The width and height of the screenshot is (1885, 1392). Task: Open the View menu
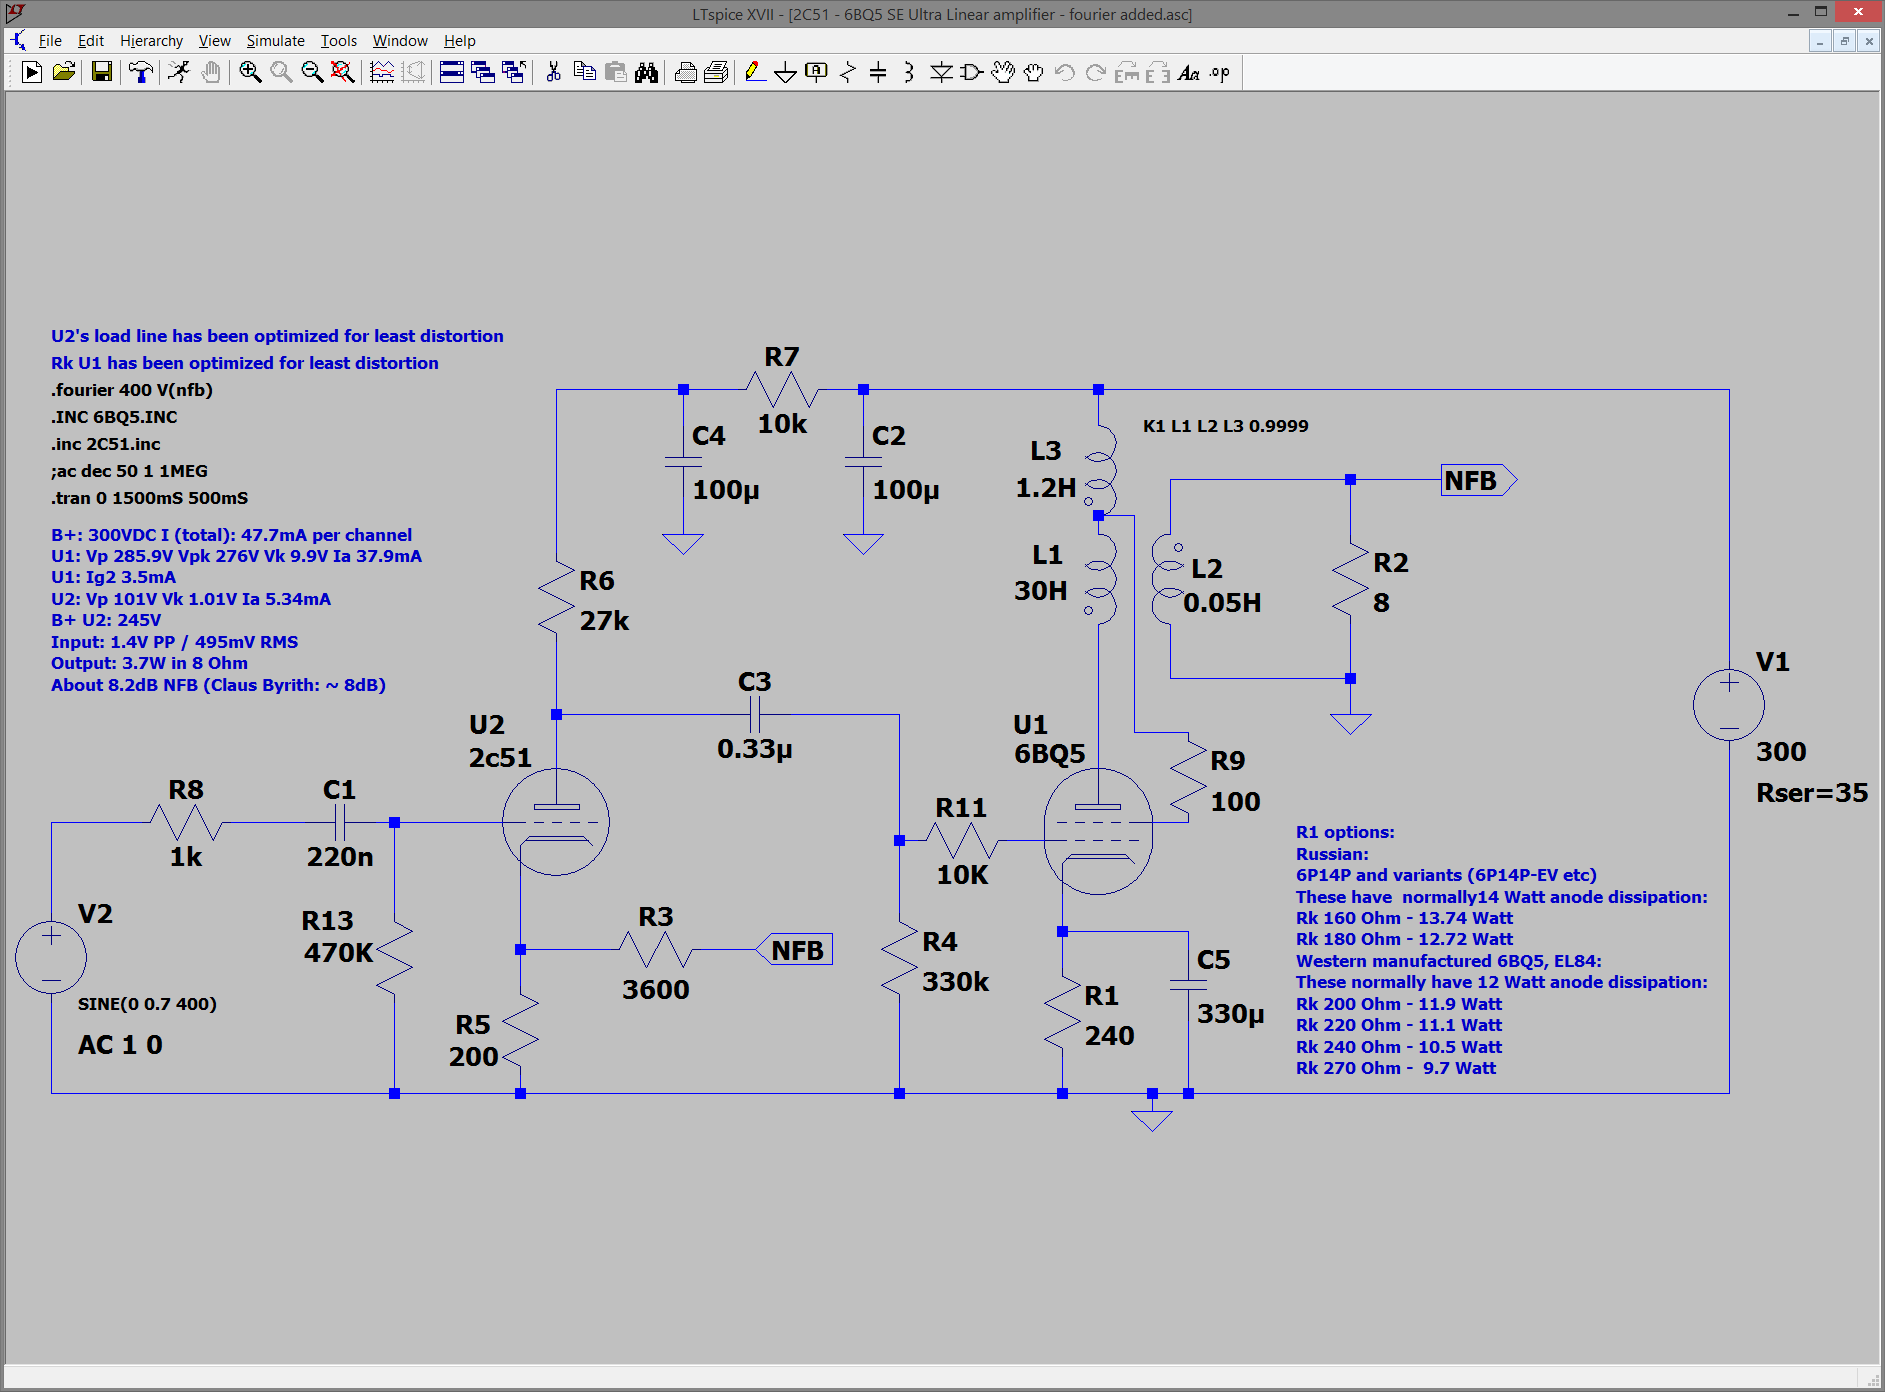pos(215,41)
